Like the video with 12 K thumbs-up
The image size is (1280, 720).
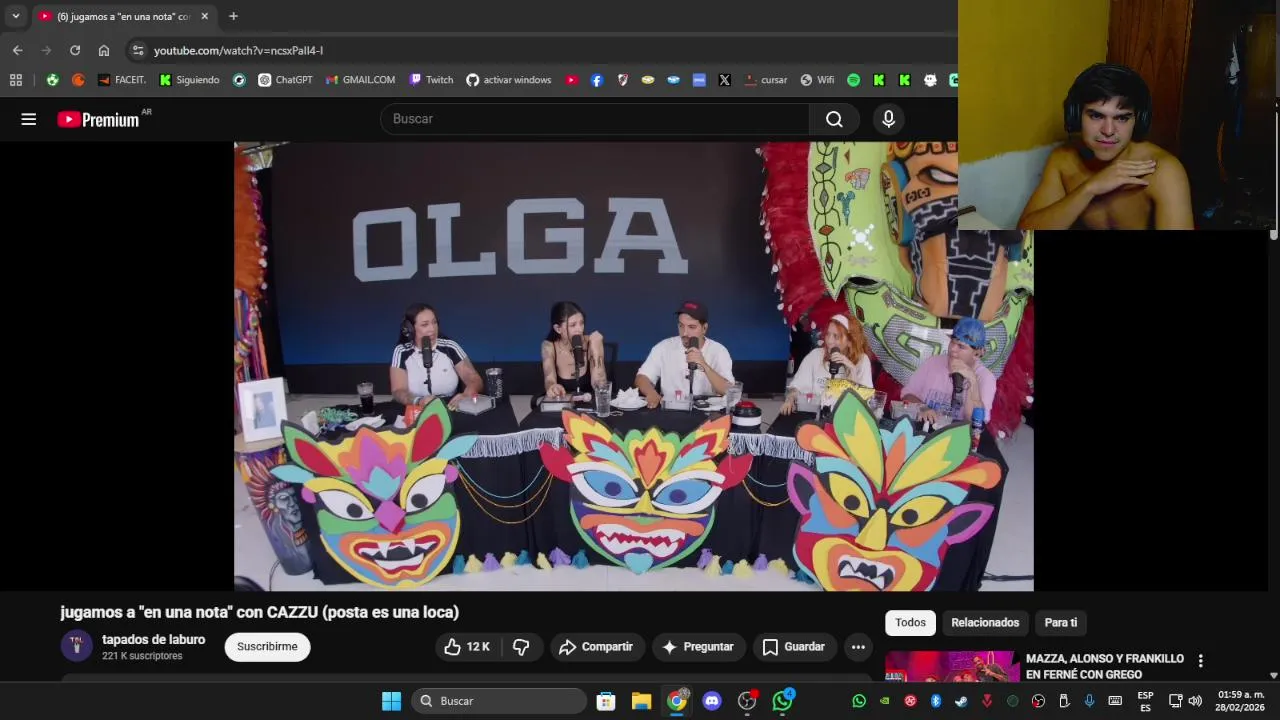[467, 647]
